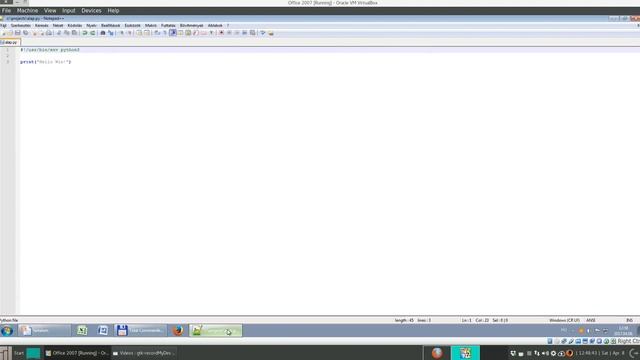Open the Makró menu

[x=151, y=25]
